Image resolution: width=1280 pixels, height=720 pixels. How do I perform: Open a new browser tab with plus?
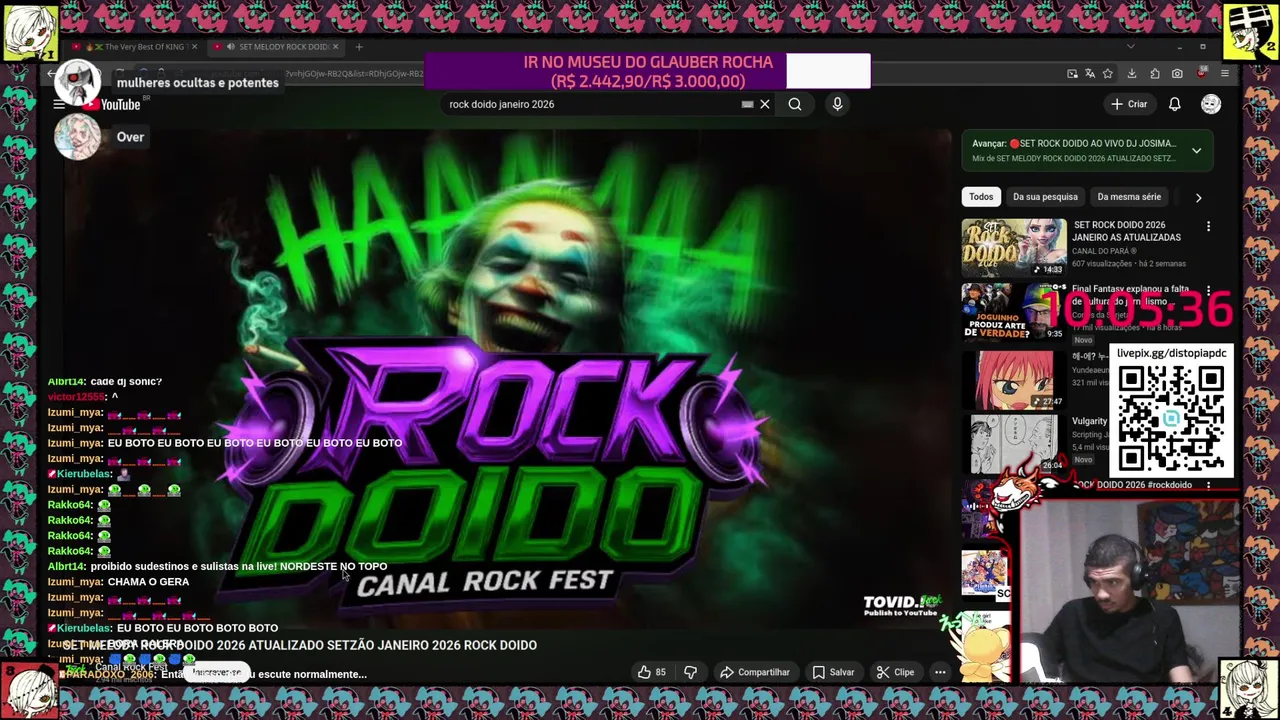(x=359, y=47)
